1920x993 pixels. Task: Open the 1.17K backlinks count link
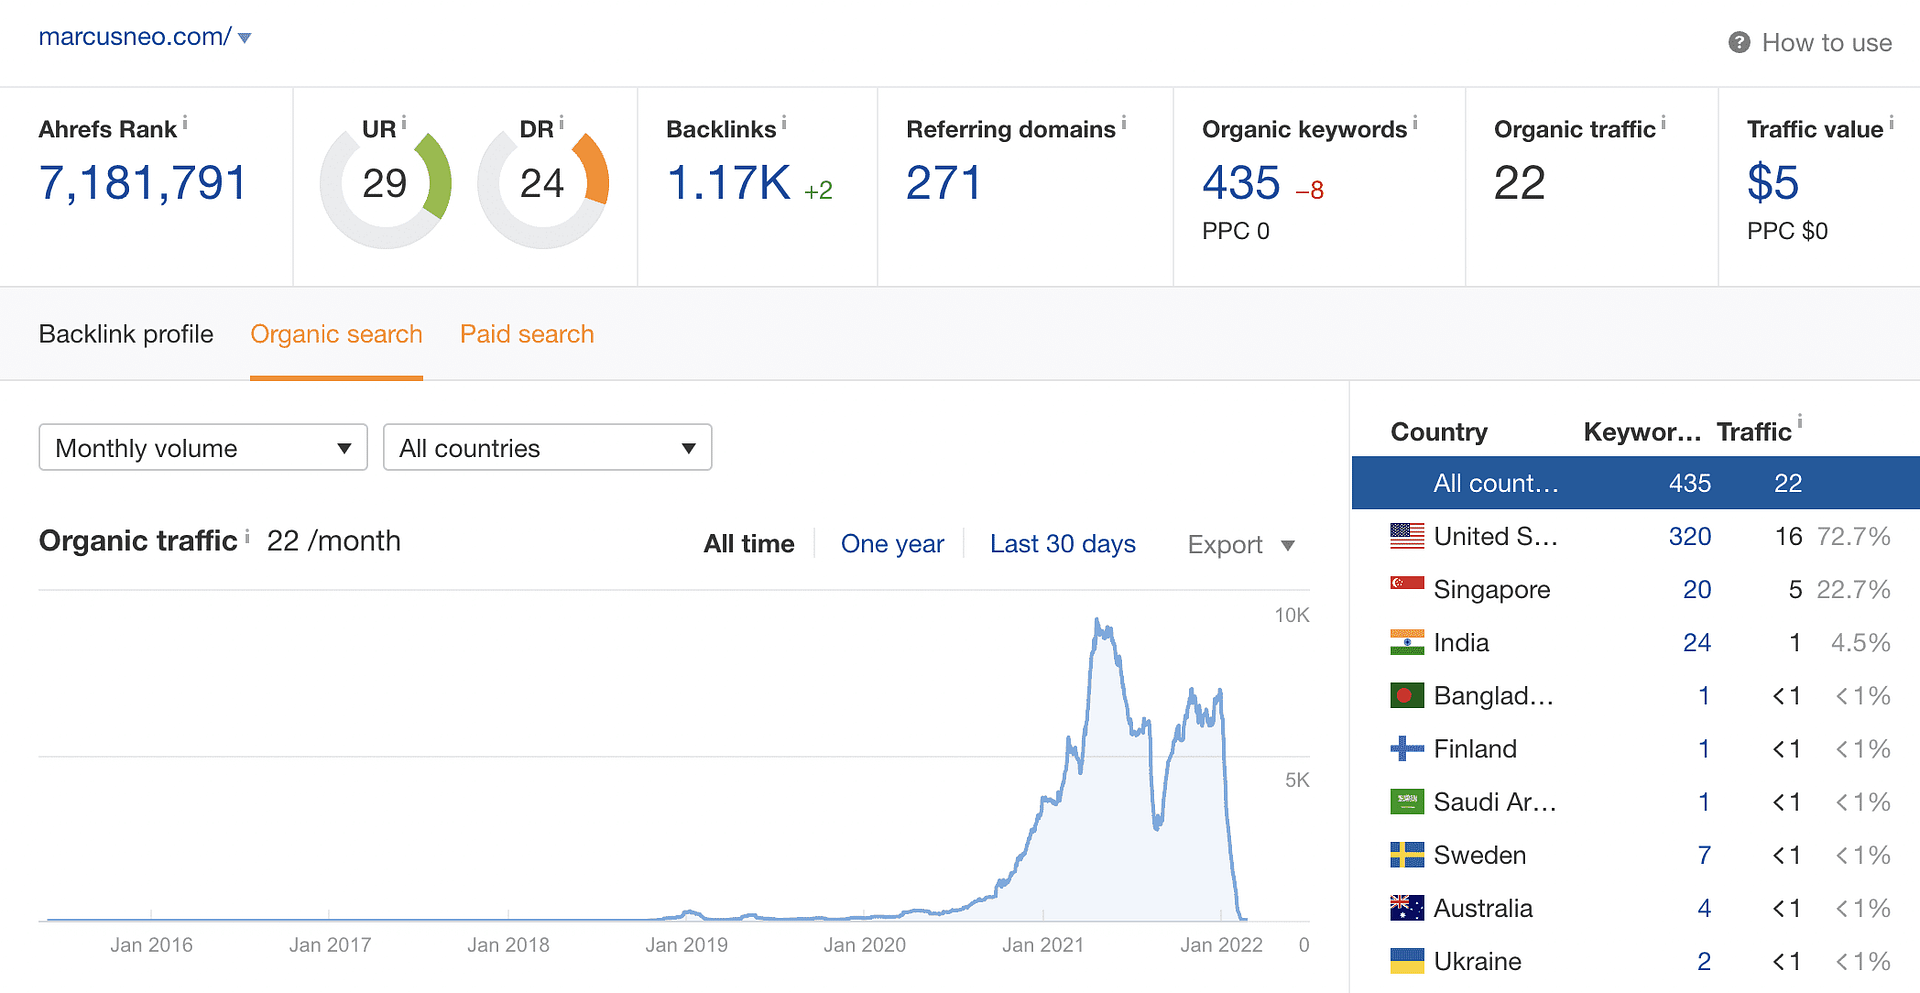tap(728, 184)
